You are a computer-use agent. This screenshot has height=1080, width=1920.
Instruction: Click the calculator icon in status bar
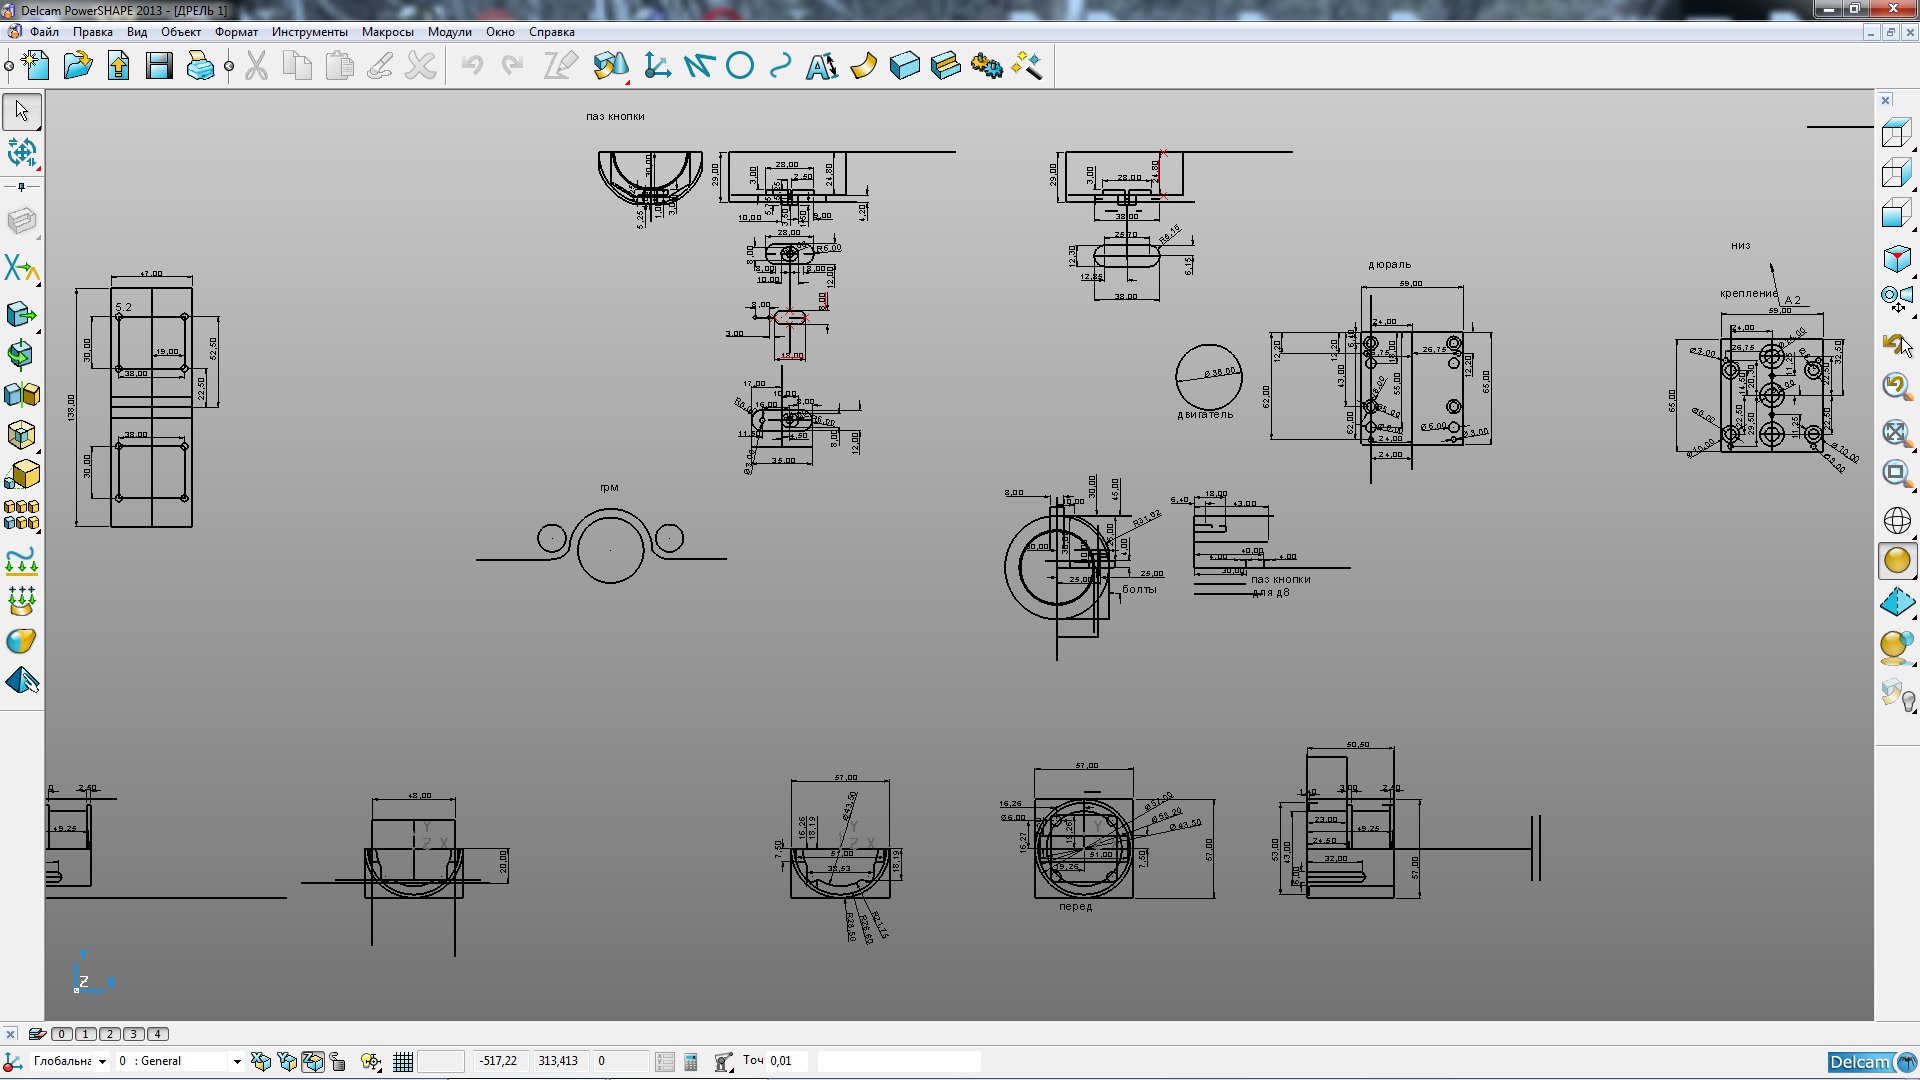tap(691, 1062)
